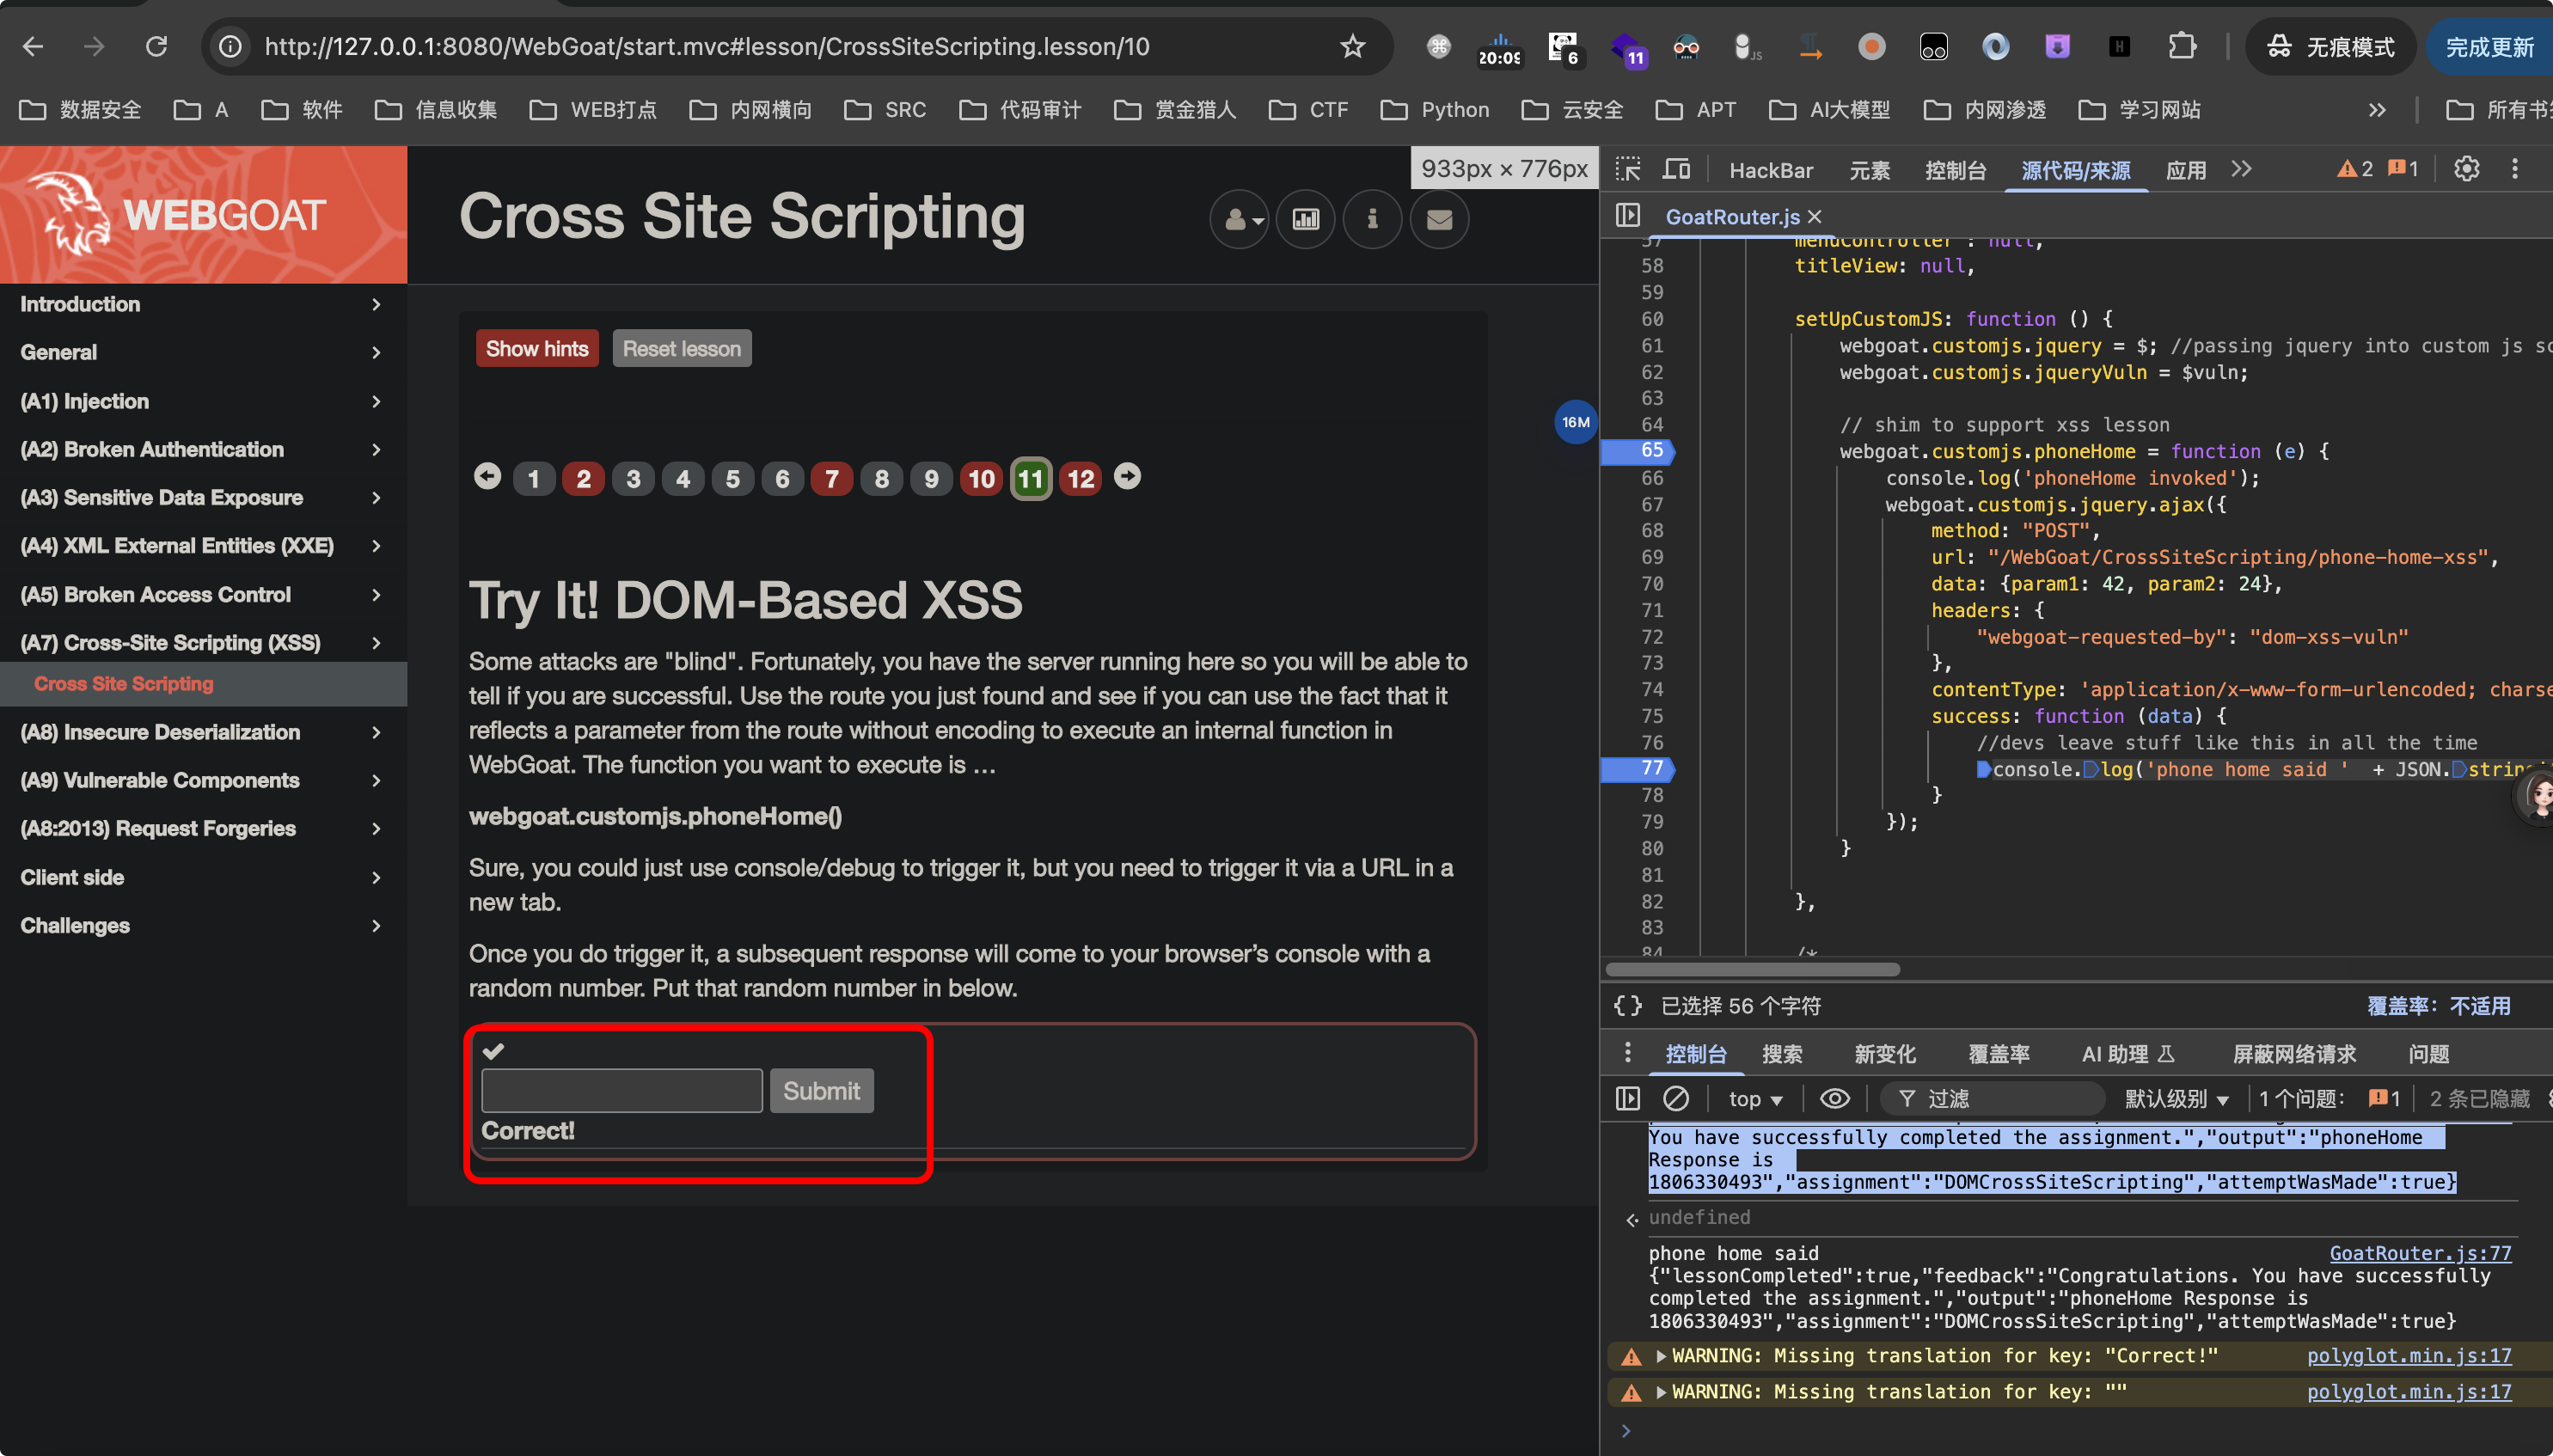
Task: Activate the DevTools inspect element picker icon
Action: [1628, 169]
